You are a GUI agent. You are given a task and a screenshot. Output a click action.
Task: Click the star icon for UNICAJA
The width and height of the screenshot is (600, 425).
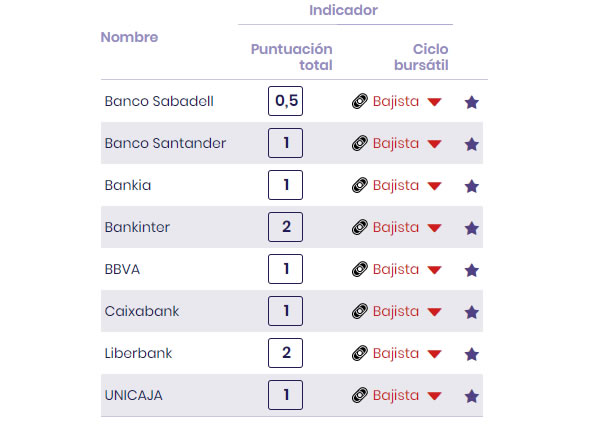[472, 396]
